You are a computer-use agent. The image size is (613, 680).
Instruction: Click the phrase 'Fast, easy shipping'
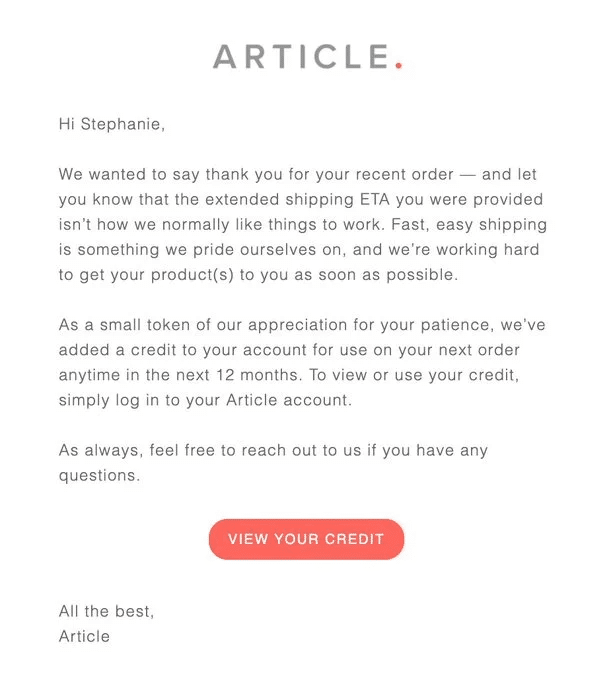(469, 225)
